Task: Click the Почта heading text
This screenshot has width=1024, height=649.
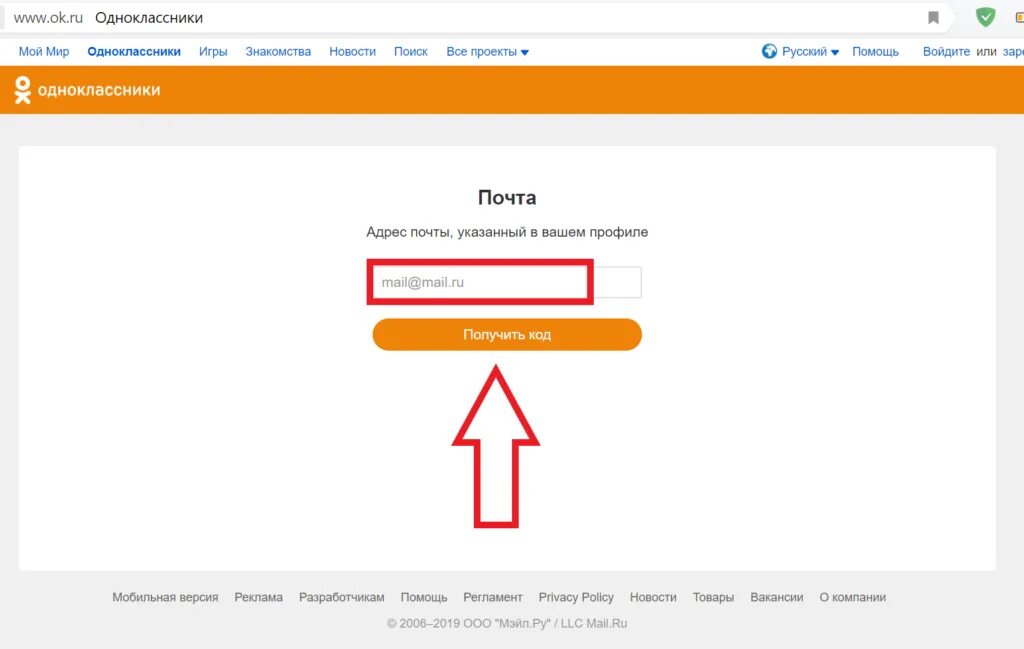Action: (507, 197)
